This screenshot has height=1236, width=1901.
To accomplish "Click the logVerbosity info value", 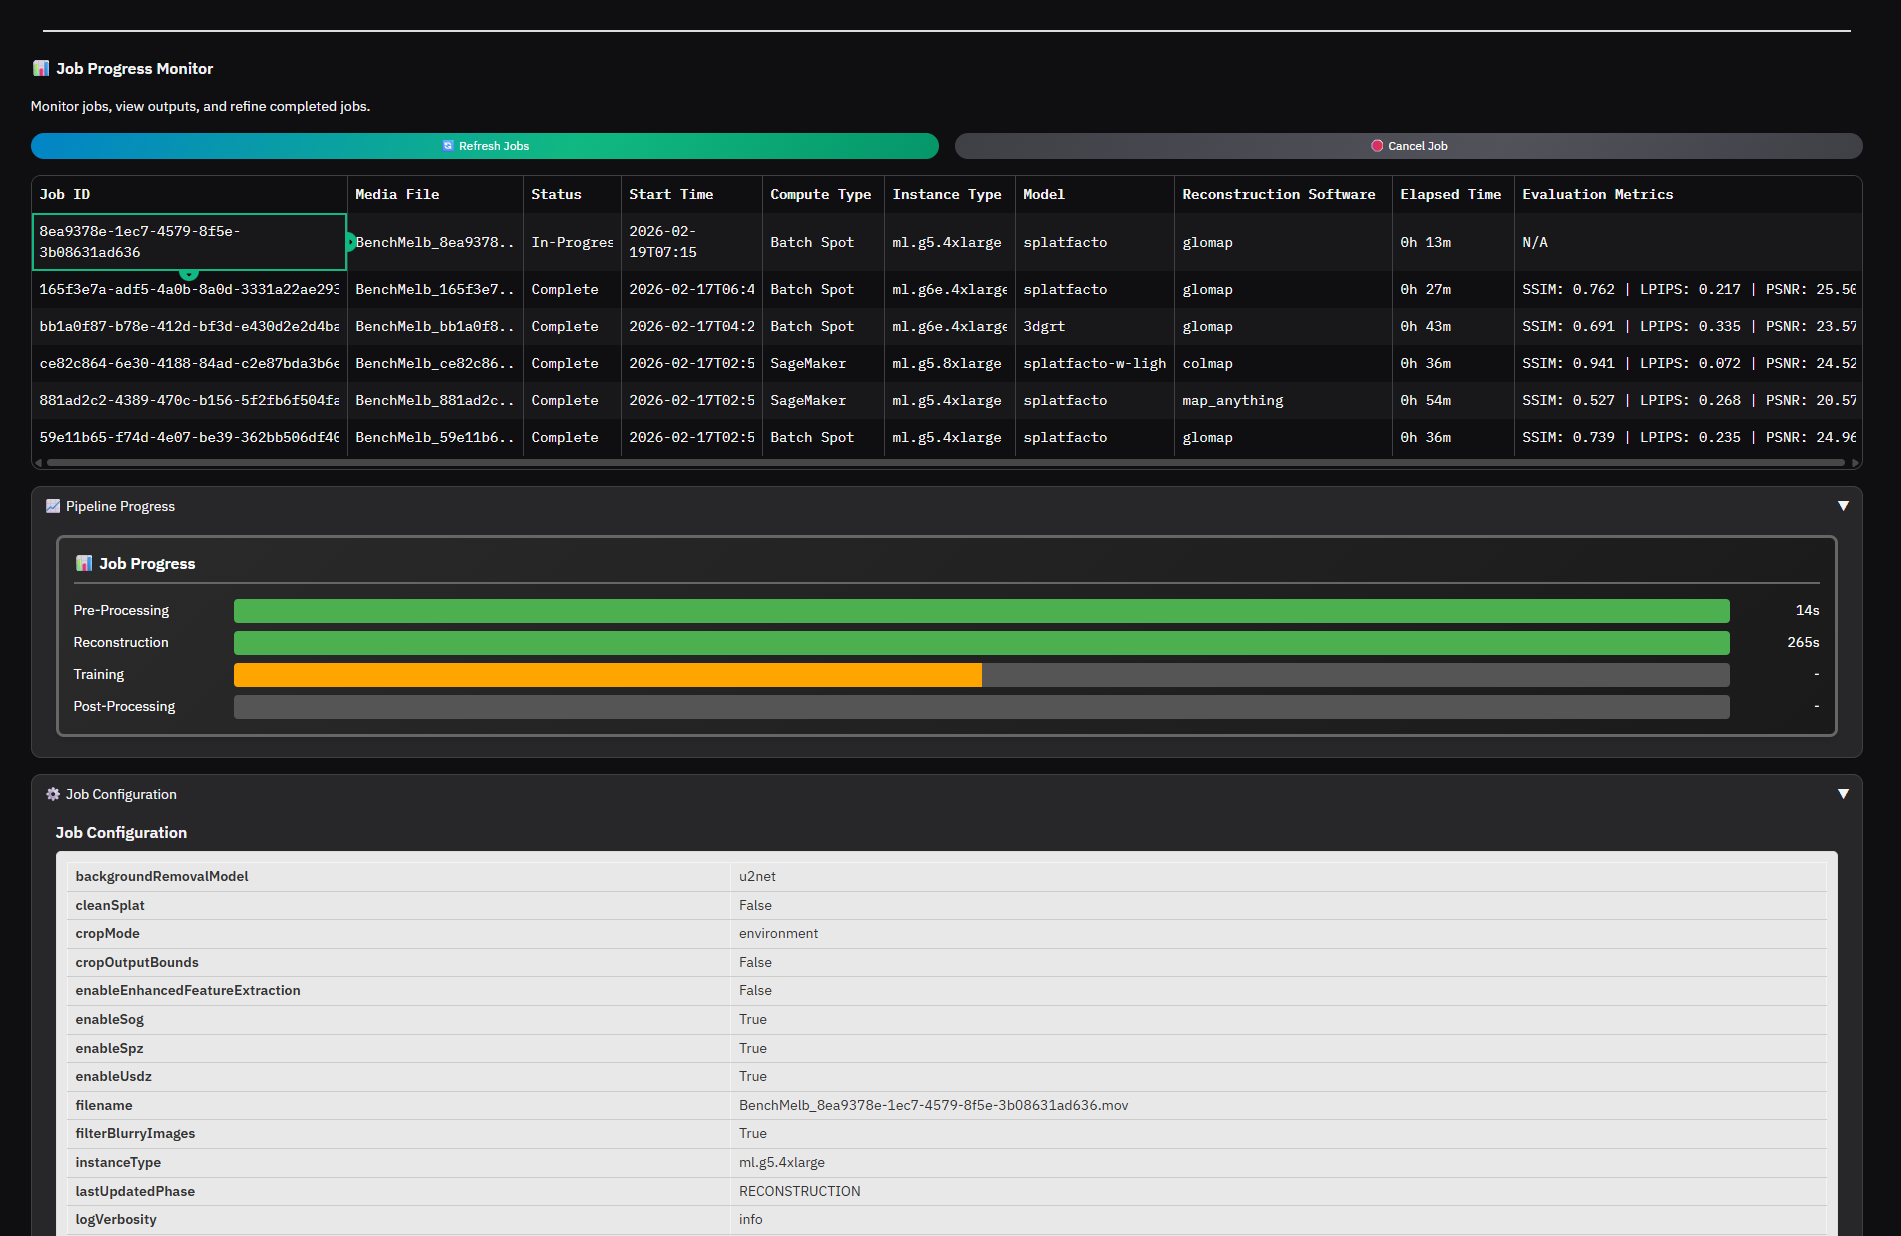I will [x=750, y=1220].
